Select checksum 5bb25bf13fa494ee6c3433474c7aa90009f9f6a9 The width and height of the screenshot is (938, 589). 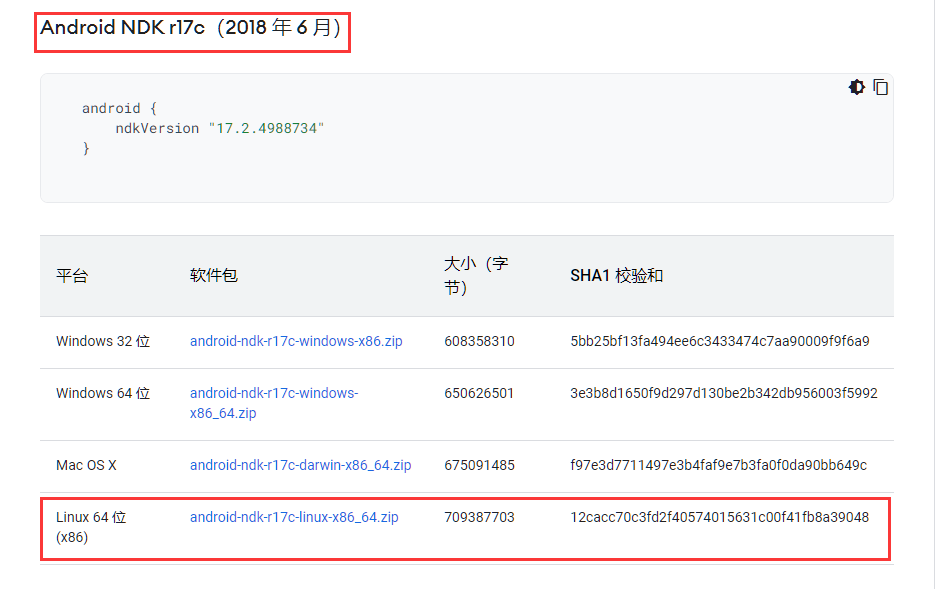[720, 341]
